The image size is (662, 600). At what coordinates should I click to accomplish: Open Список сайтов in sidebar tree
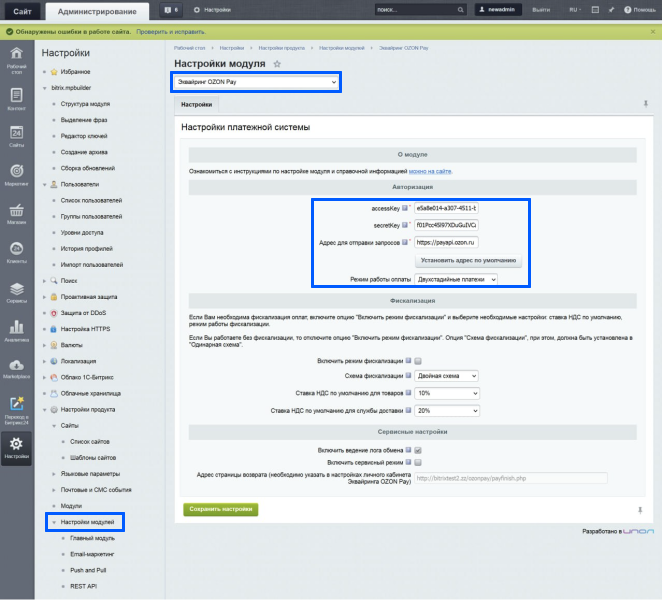pos(90,442)
